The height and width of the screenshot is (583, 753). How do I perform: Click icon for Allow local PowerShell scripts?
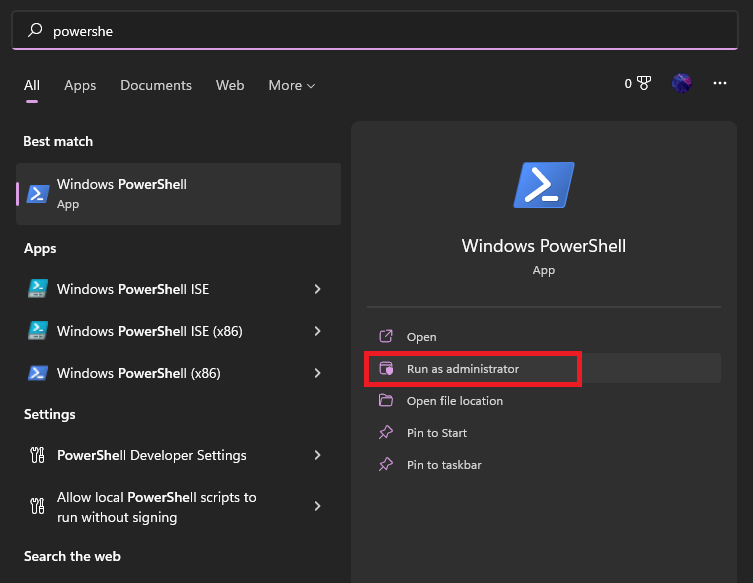click(37, 506)
